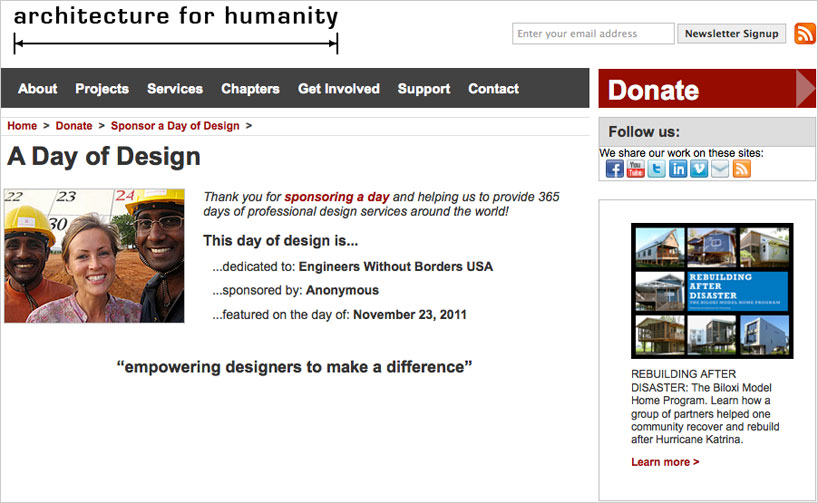Click the sponsor name 'Anonymous'

click(x=342, y=290)
